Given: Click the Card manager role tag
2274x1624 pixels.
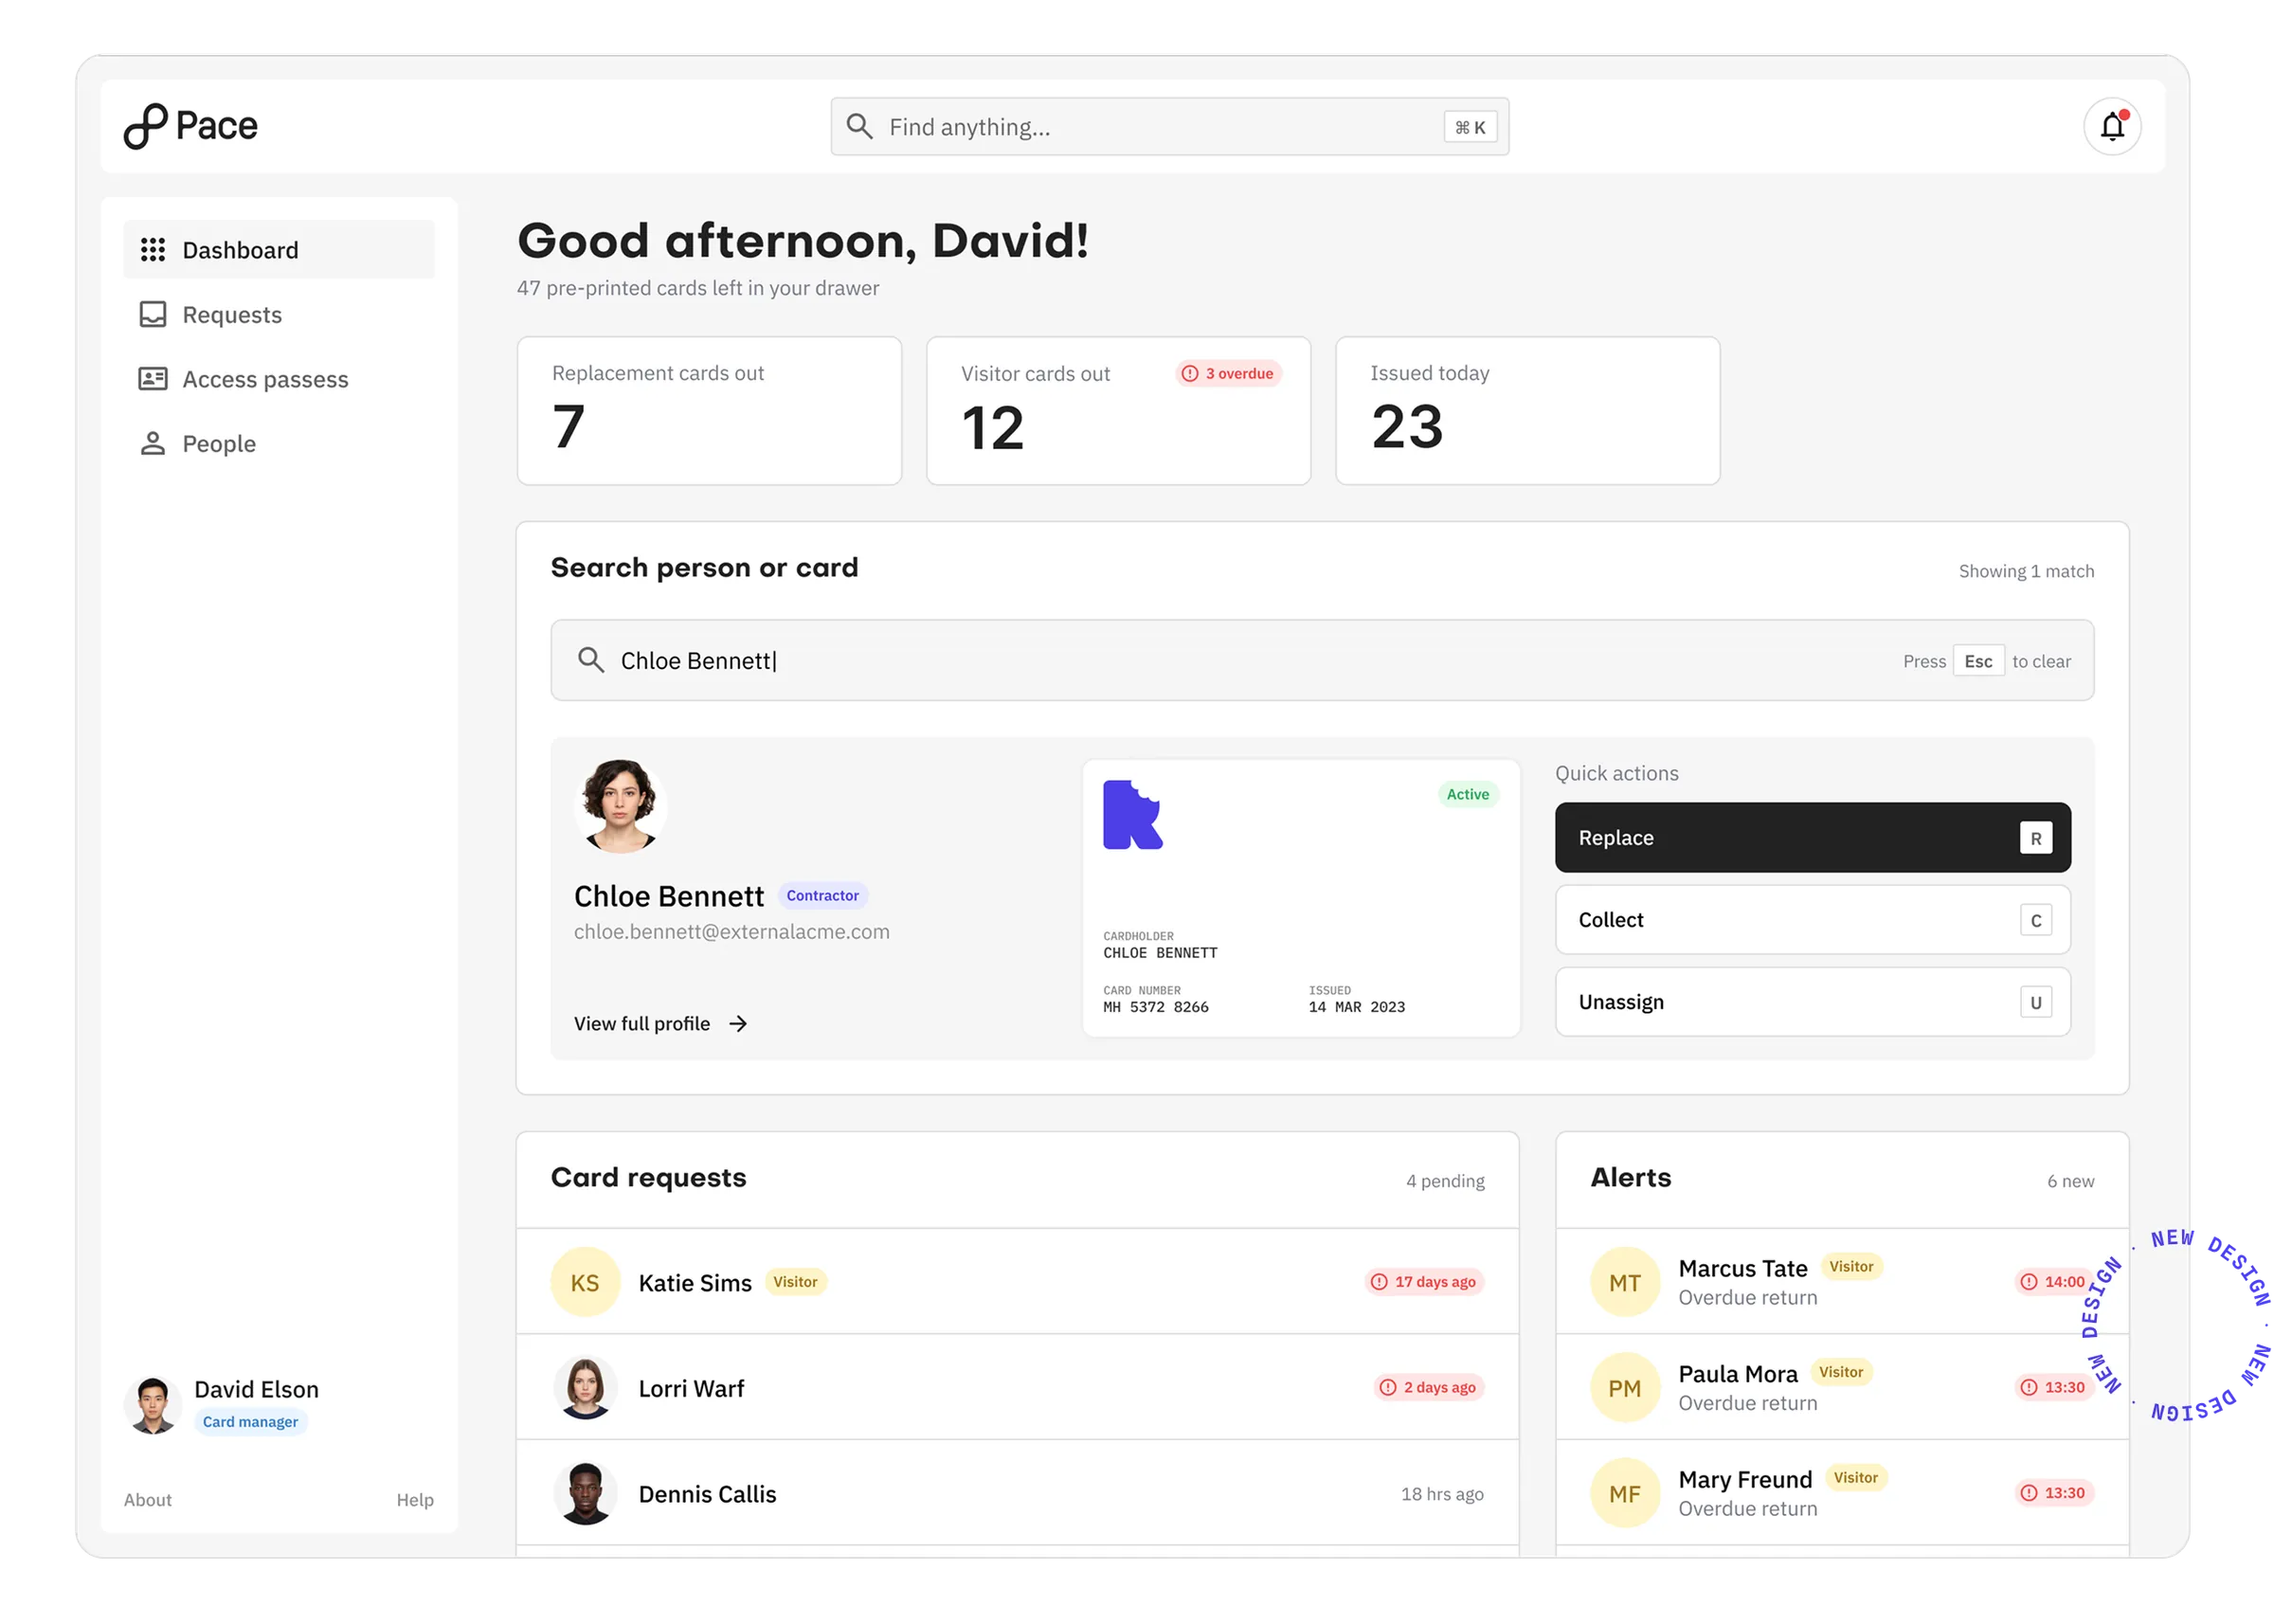Looking at the screenshot, I should (x=250, y=1421).
